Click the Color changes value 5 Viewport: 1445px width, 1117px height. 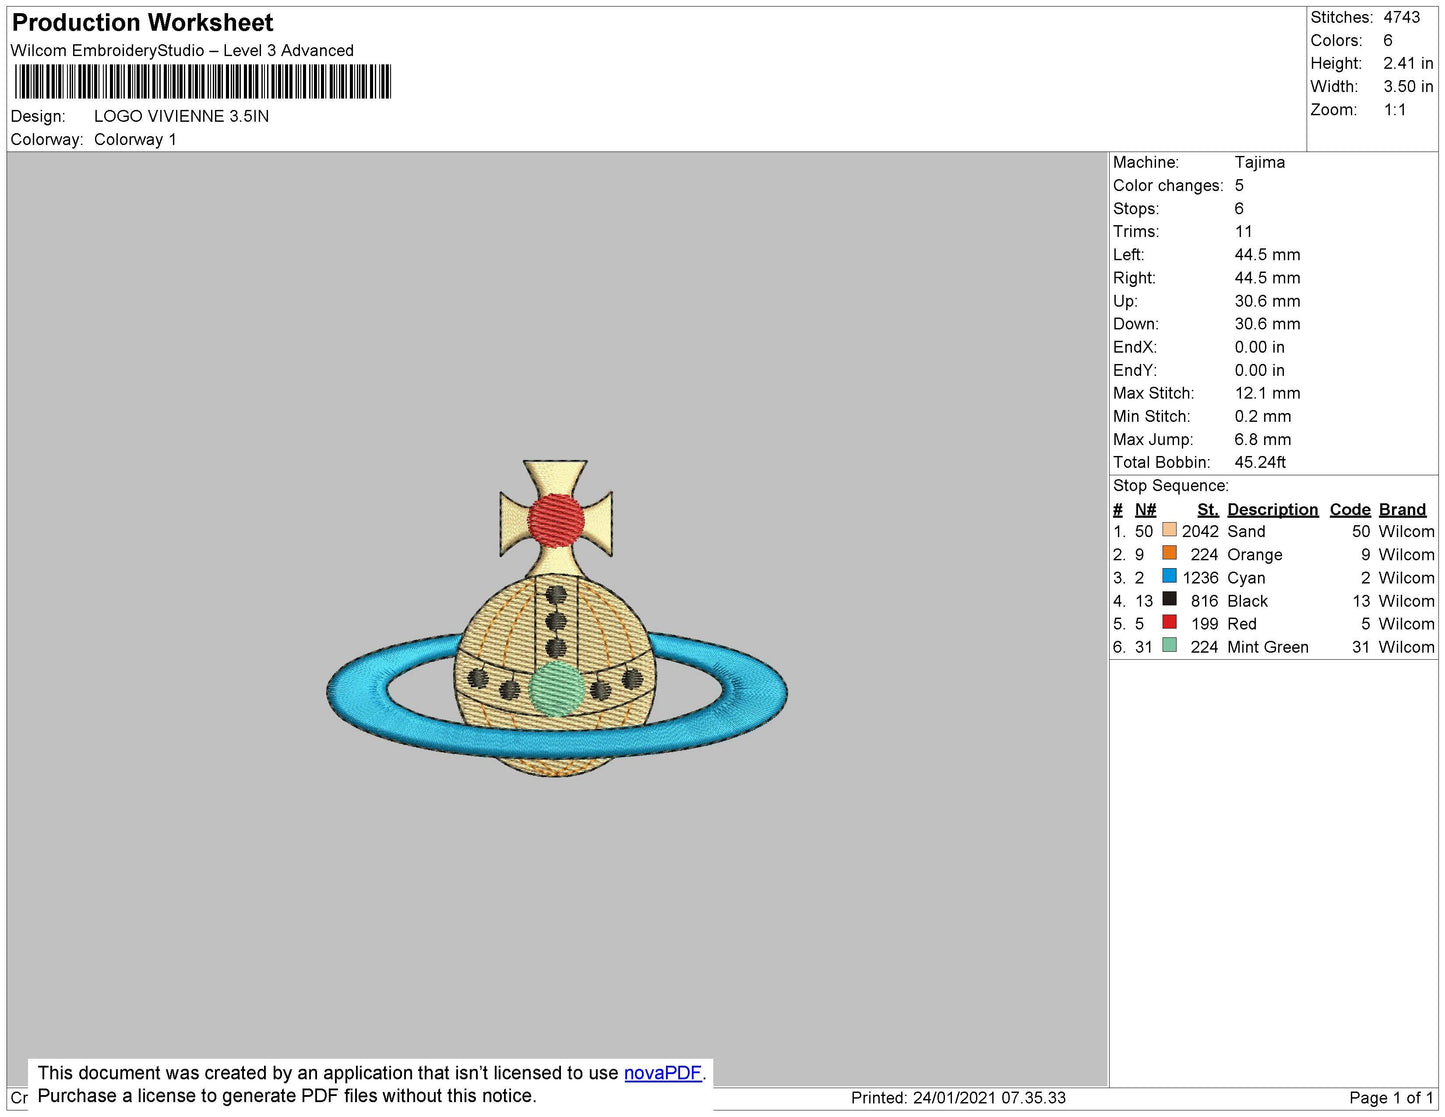1239,185
